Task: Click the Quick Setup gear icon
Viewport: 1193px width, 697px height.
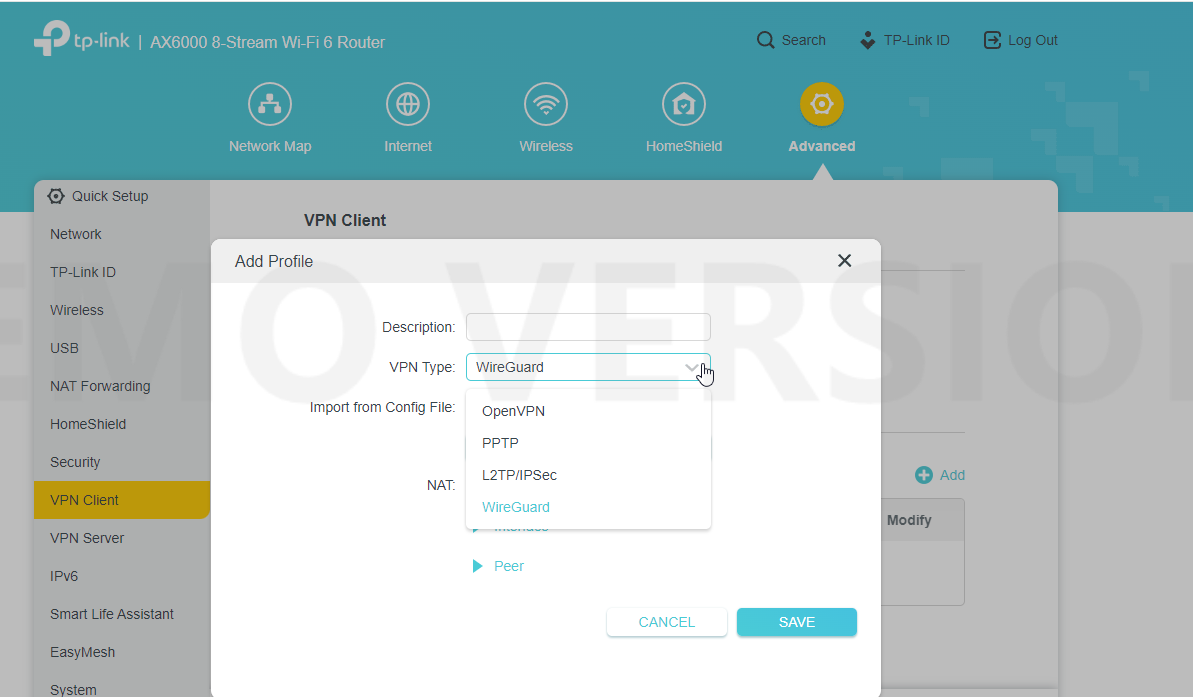Action: coord(56,196)
